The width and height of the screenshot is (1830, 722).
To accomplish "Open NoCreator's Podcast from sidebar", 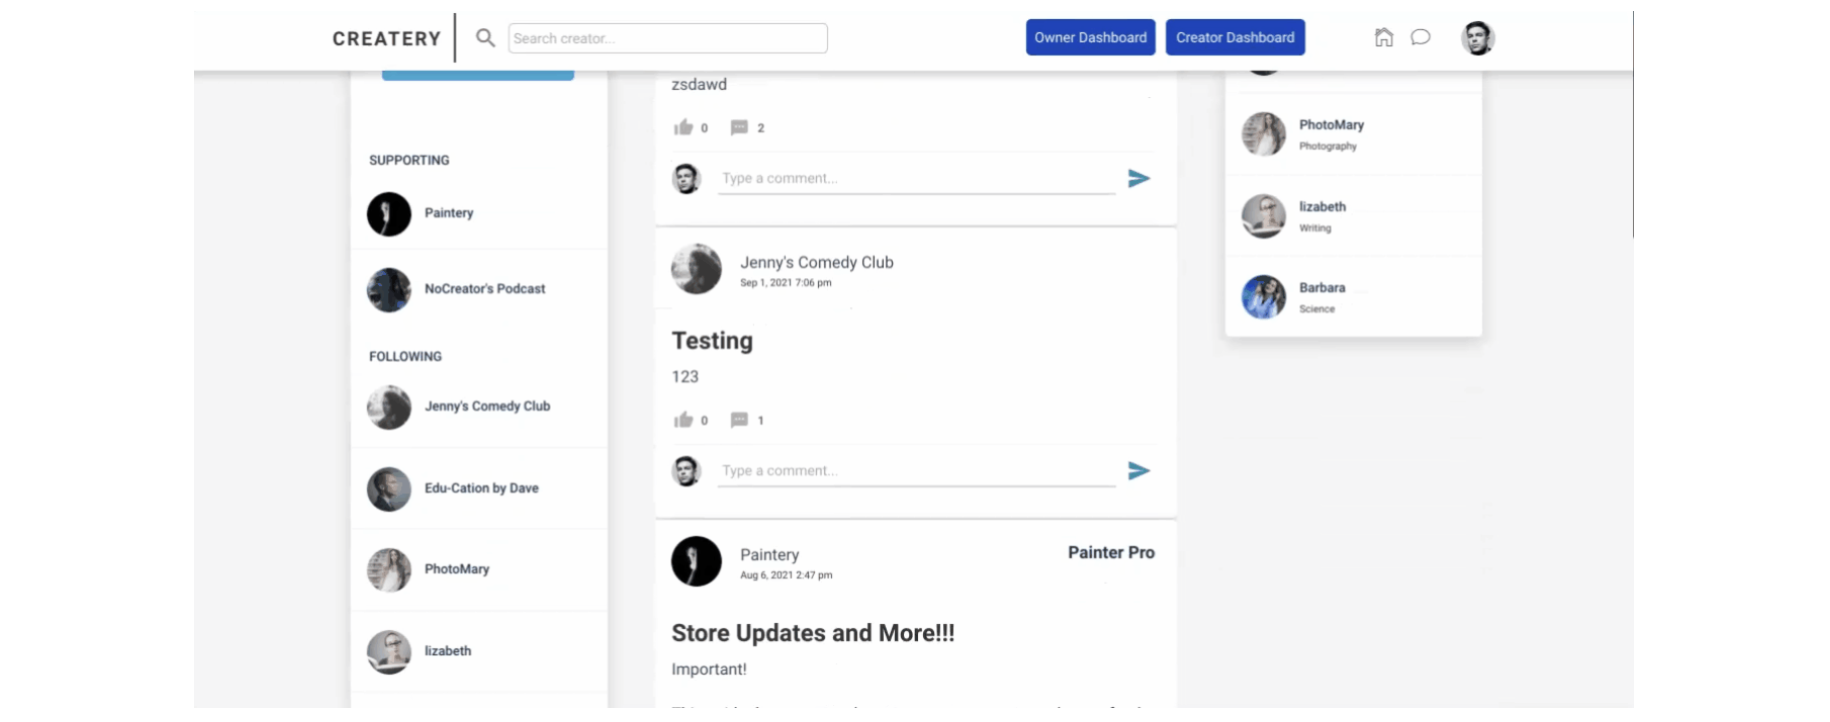I will [484, 289].
